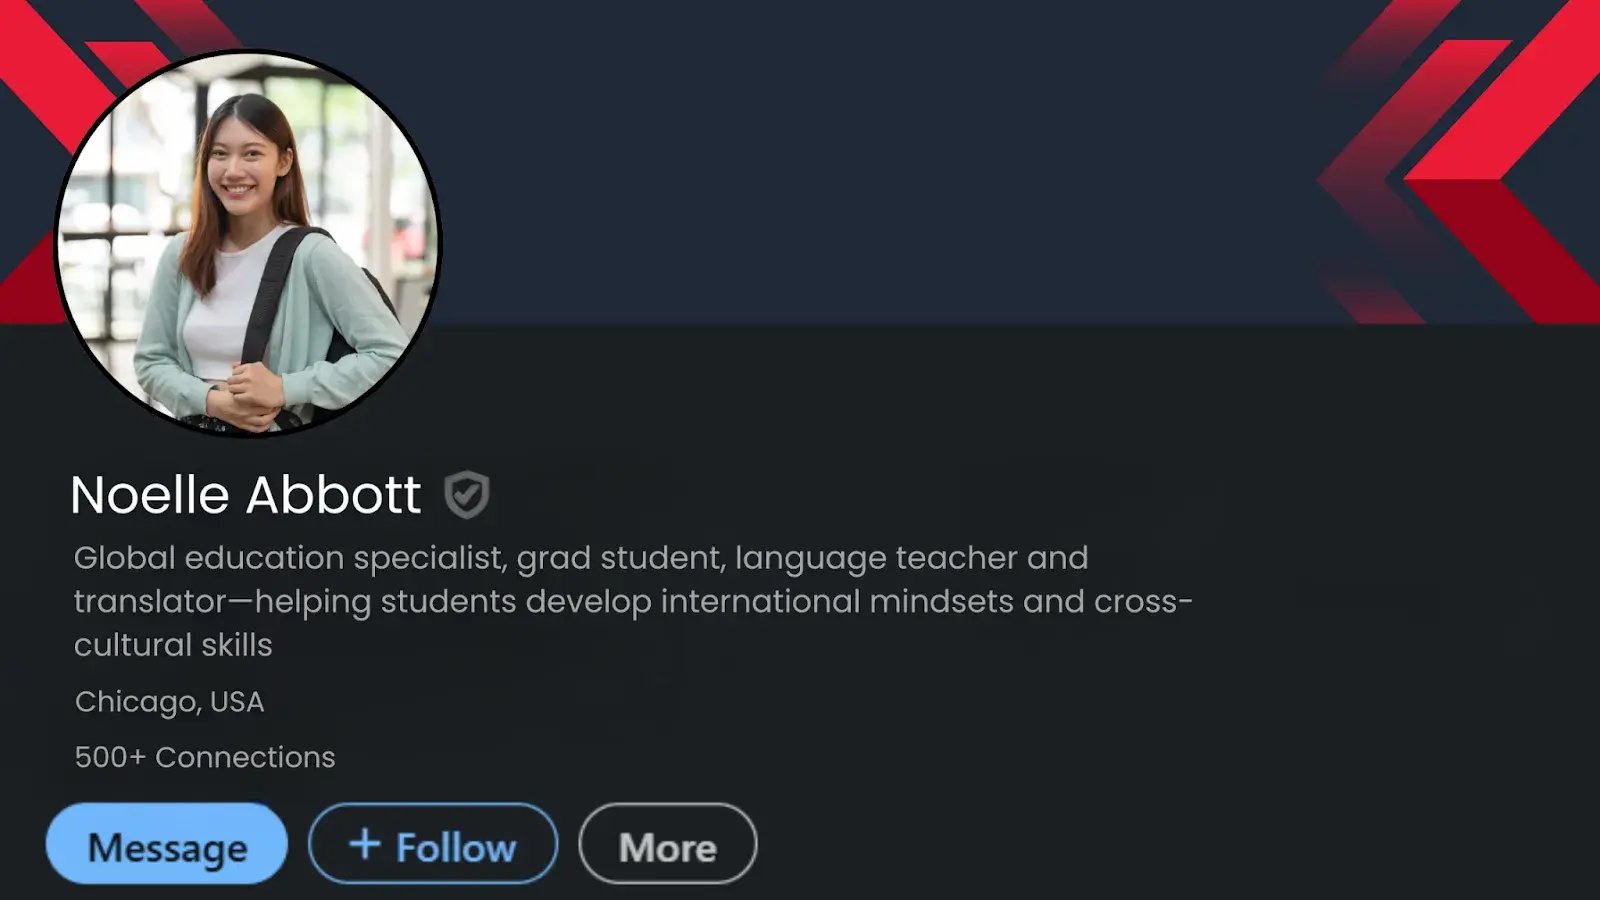Screen dimensions: 1600x900
Task: Click the verified shield badge beside the name
Action: (466, 495)
